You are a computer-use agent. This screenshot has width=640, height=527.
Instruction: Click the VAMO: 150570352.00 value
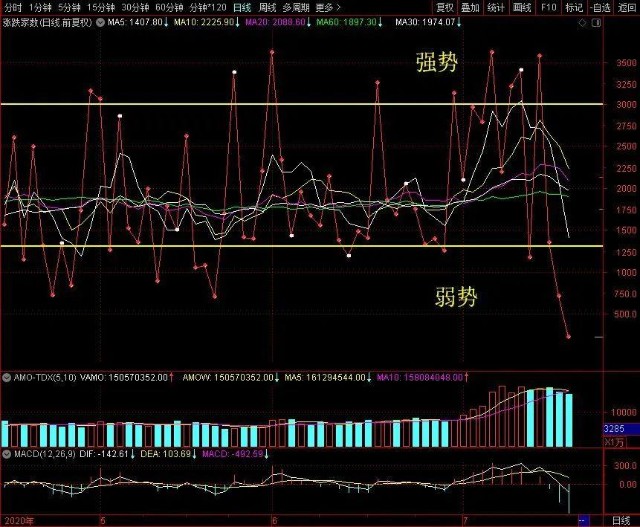click(x=124, y=378)
